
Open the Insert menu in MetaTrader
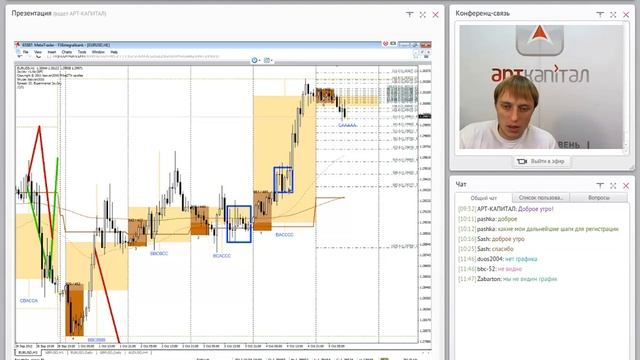click(52, 52)
